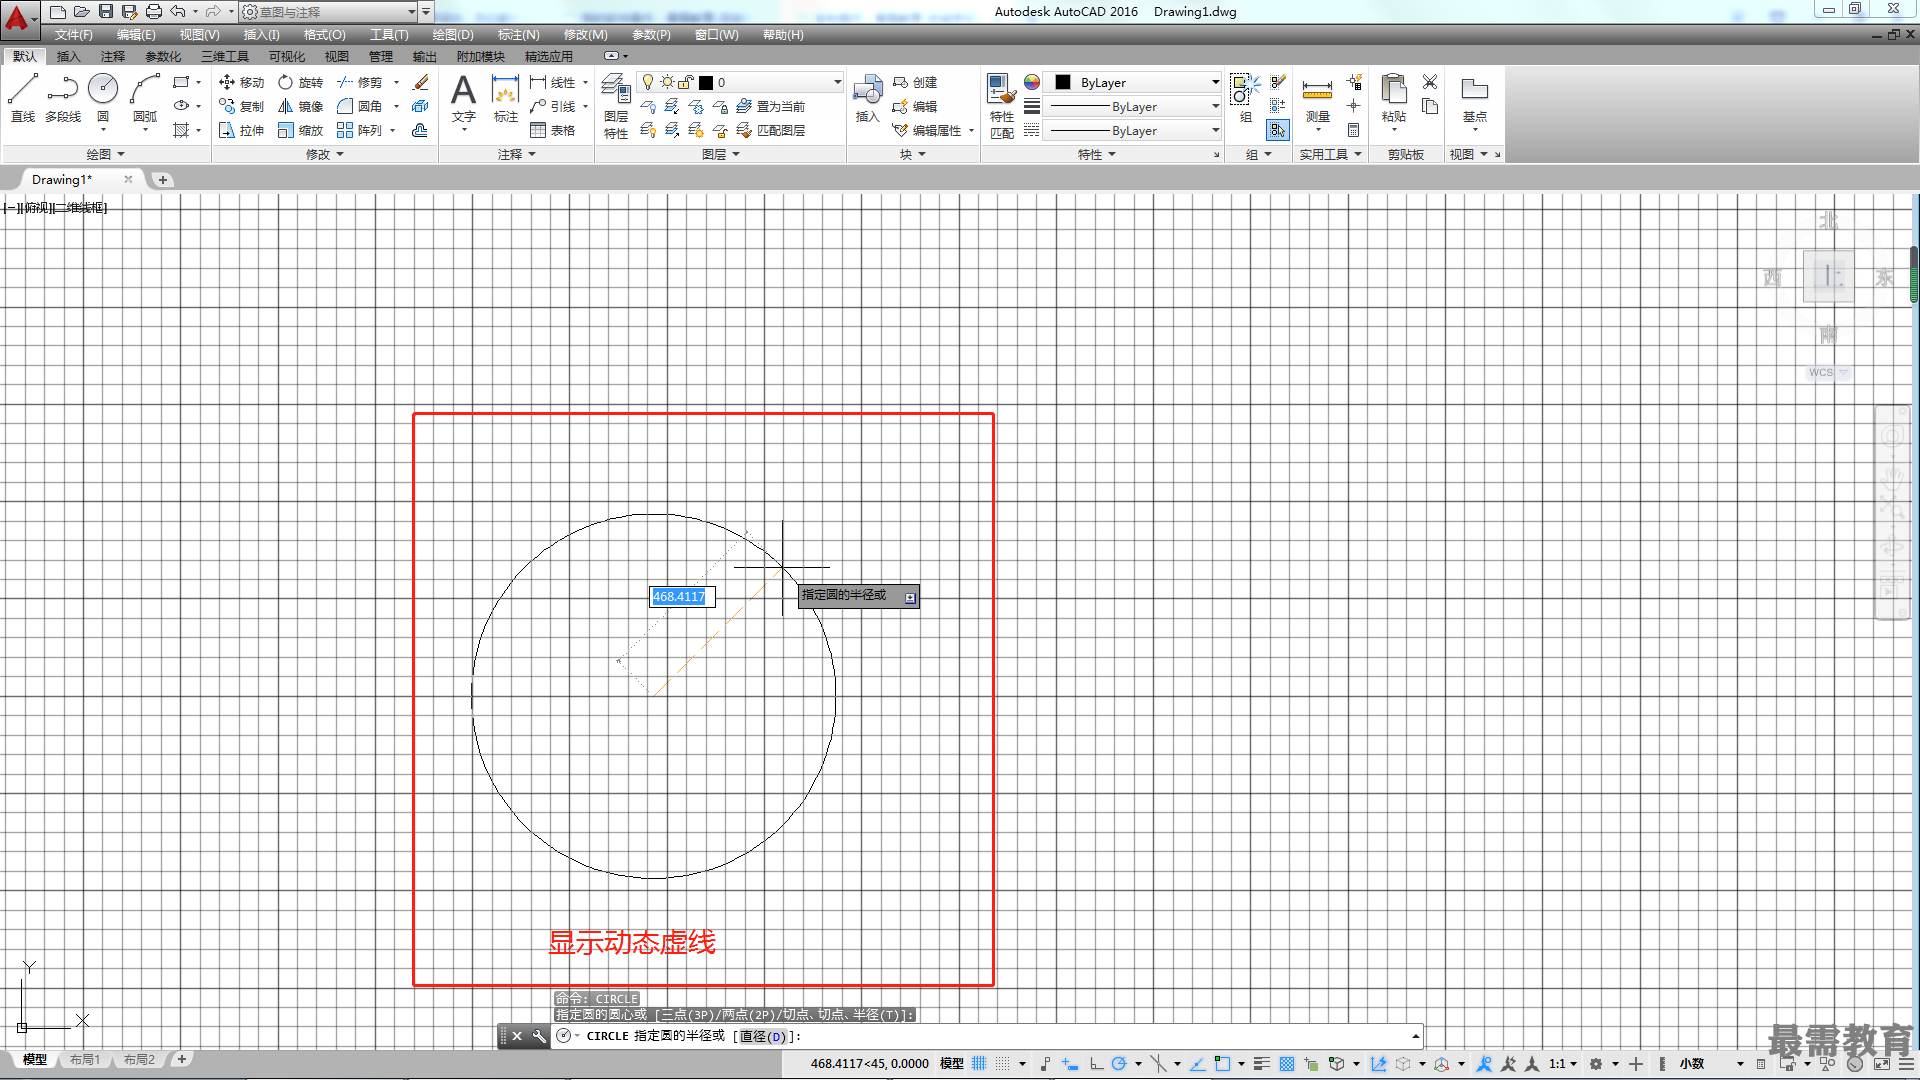Viewport: 1920px width, 1080px height.
Task: Expand the Annotation (注释) panel
Action: click(517, 154)
